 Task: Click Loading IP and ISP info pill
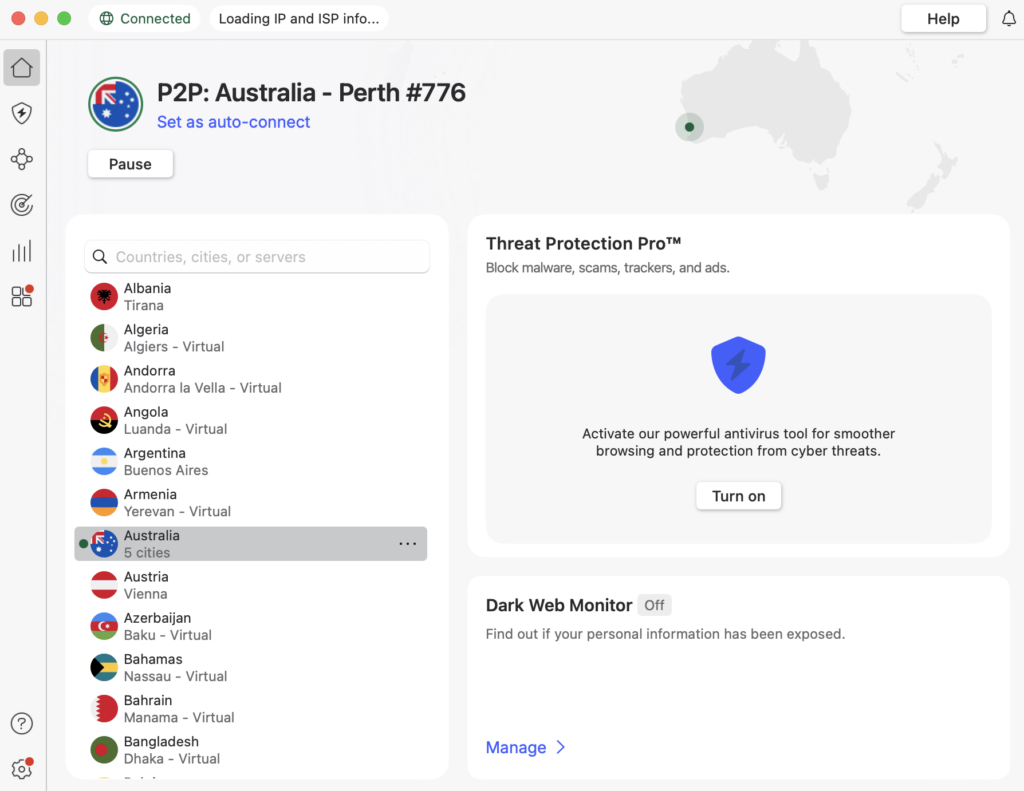click(x=298, y=18)
